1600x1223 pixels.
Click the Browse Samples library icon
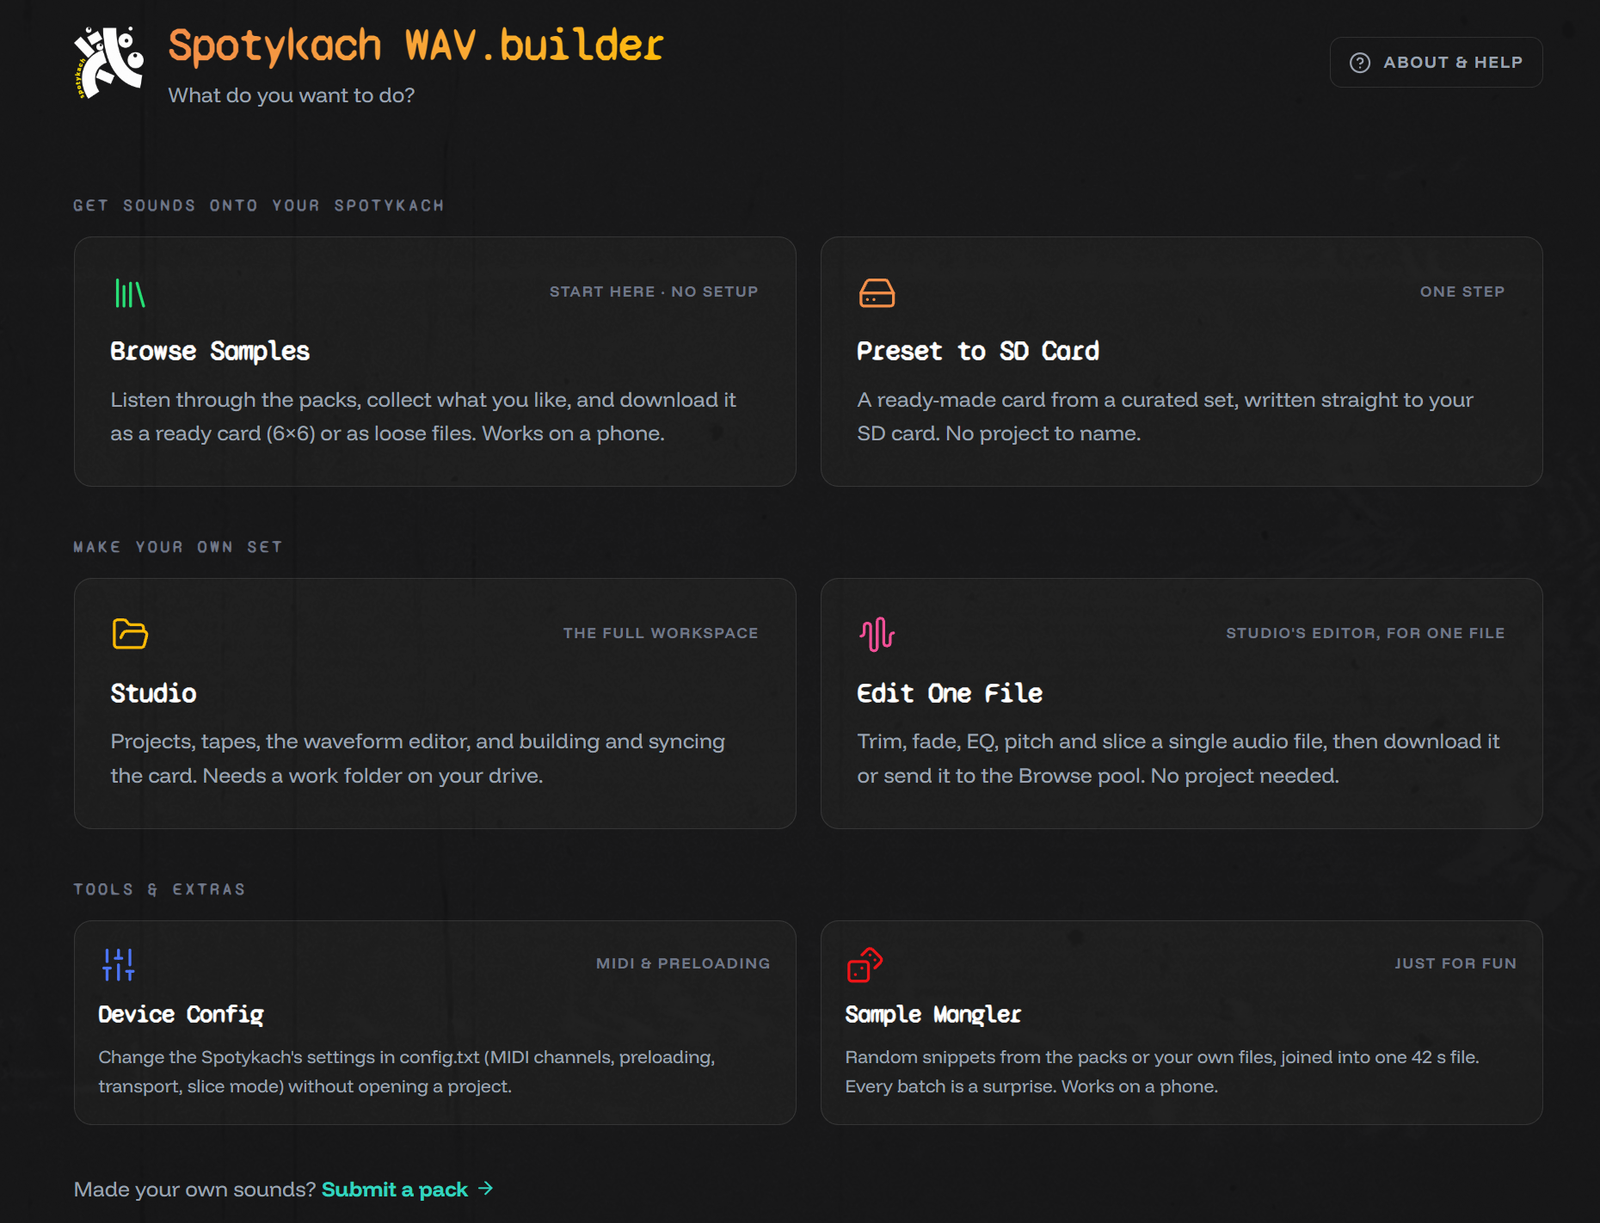[130, 293]
